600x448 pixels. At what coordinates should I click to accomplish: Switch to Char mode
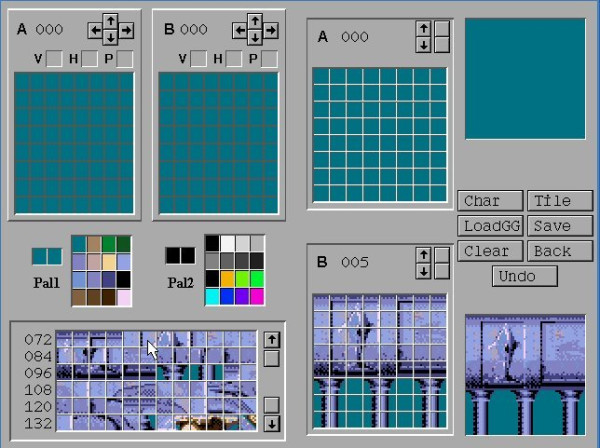click(490, 201)
